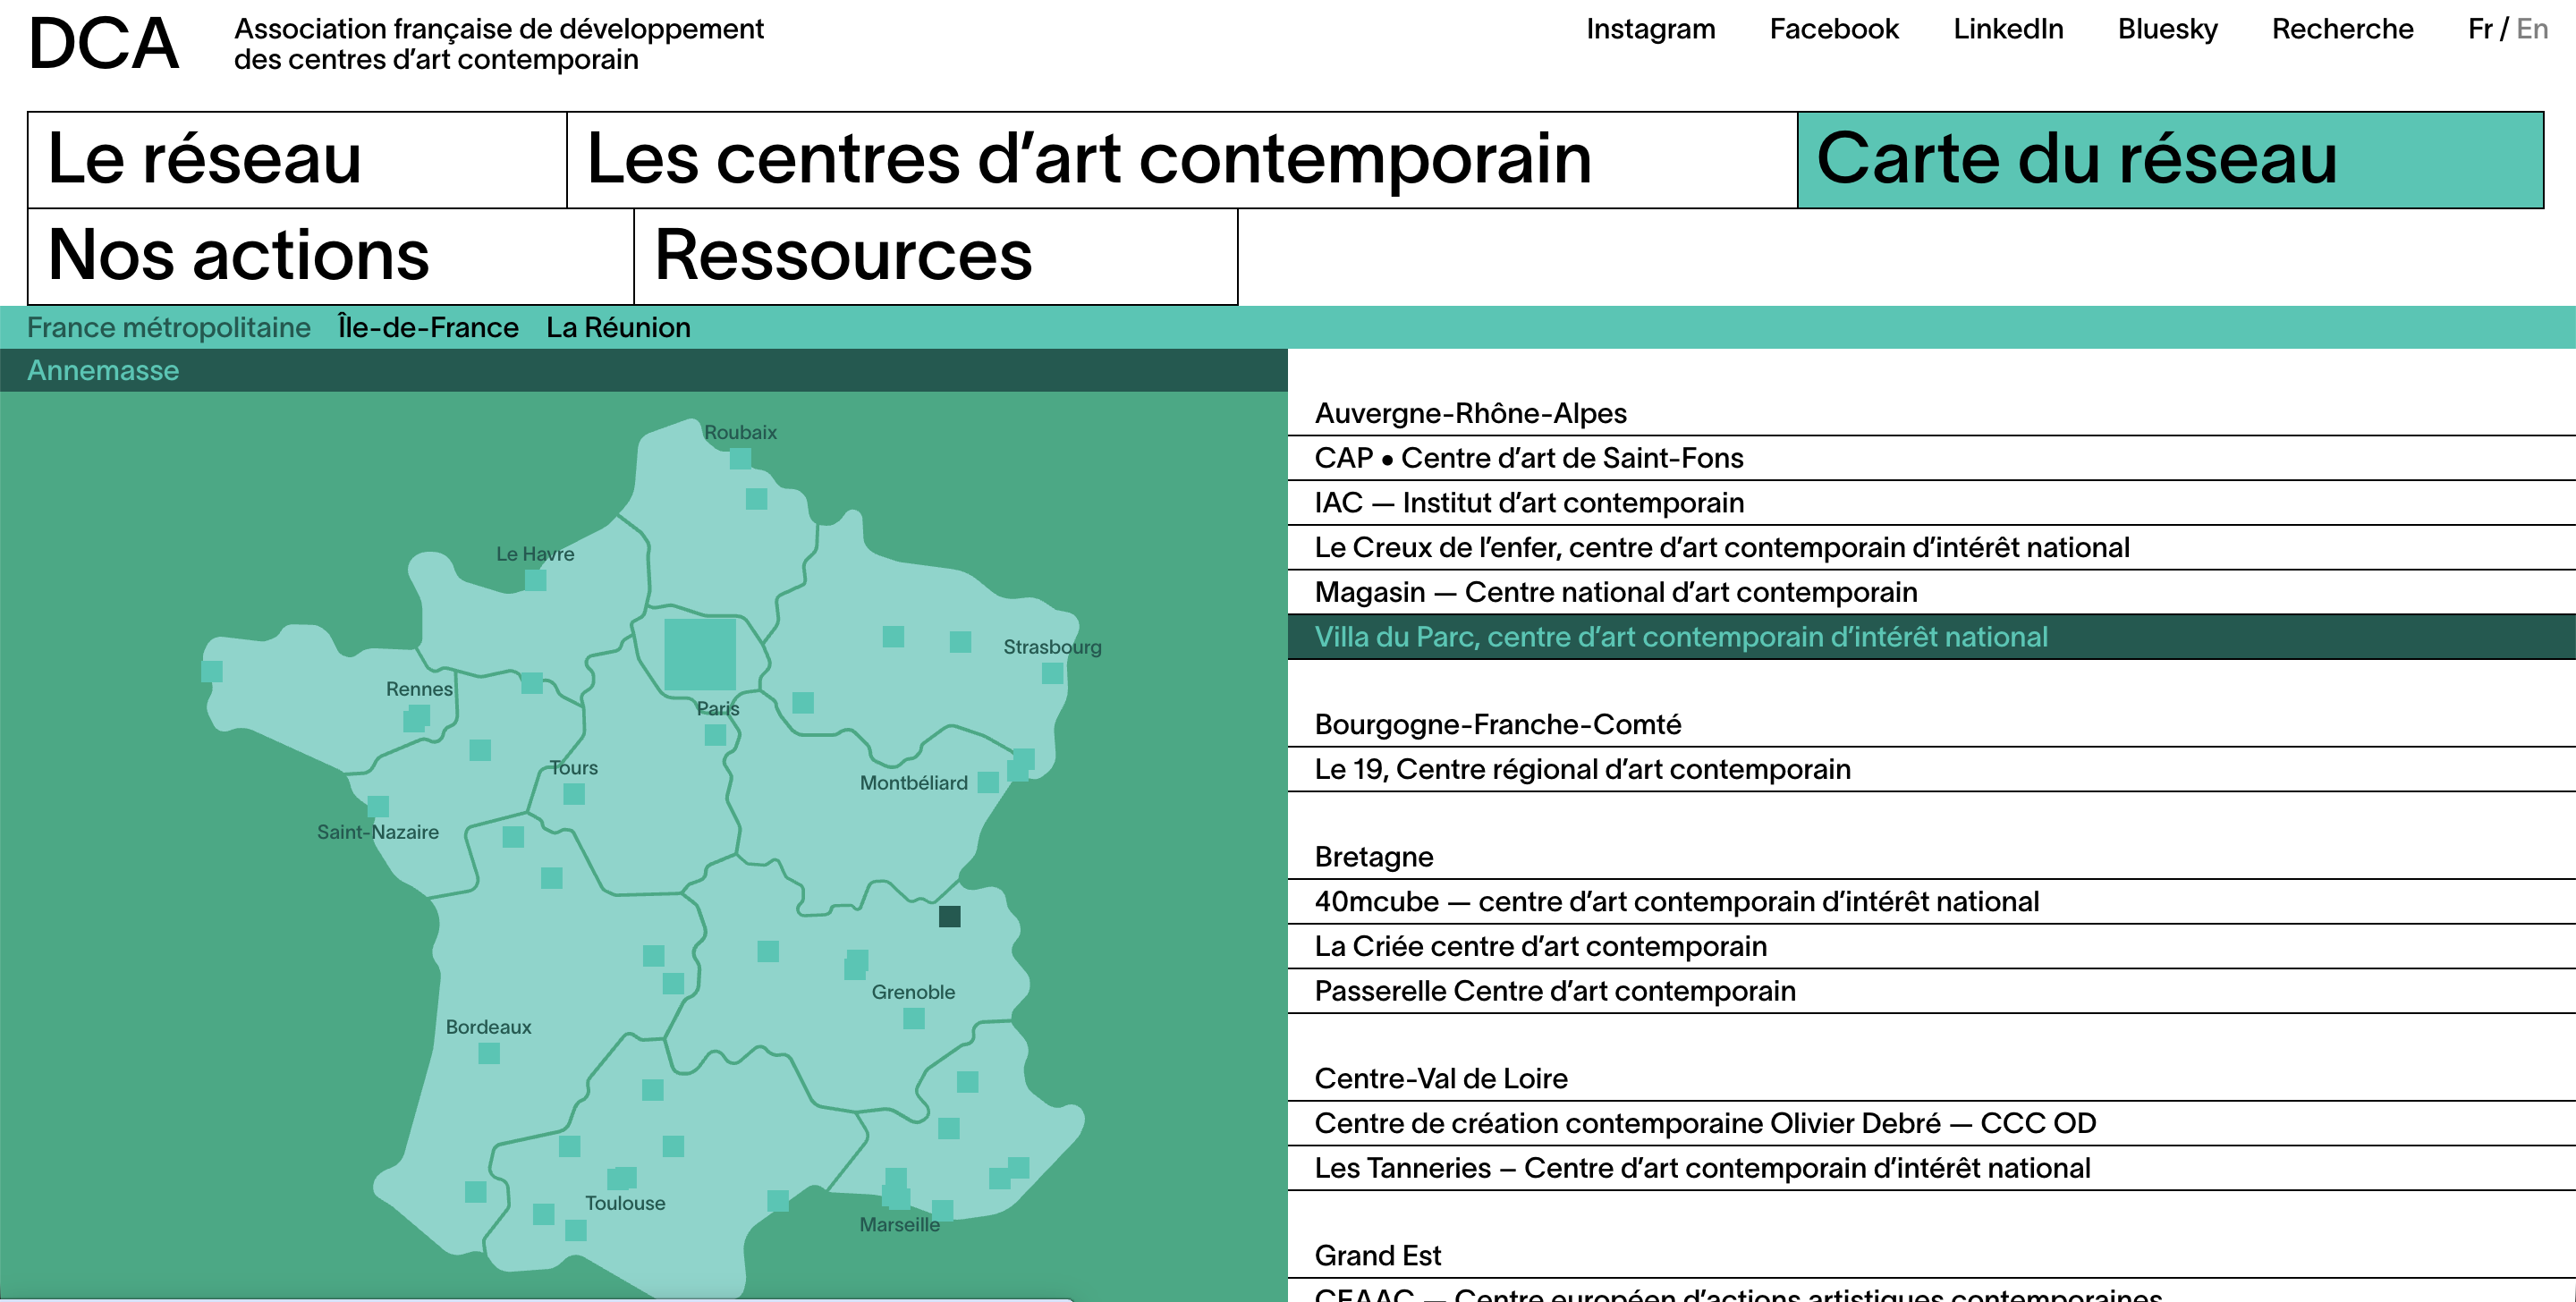Click the Tours map marker square
The width and height of the screenshot is (2576, 1302).
click(x=574, y=794)
